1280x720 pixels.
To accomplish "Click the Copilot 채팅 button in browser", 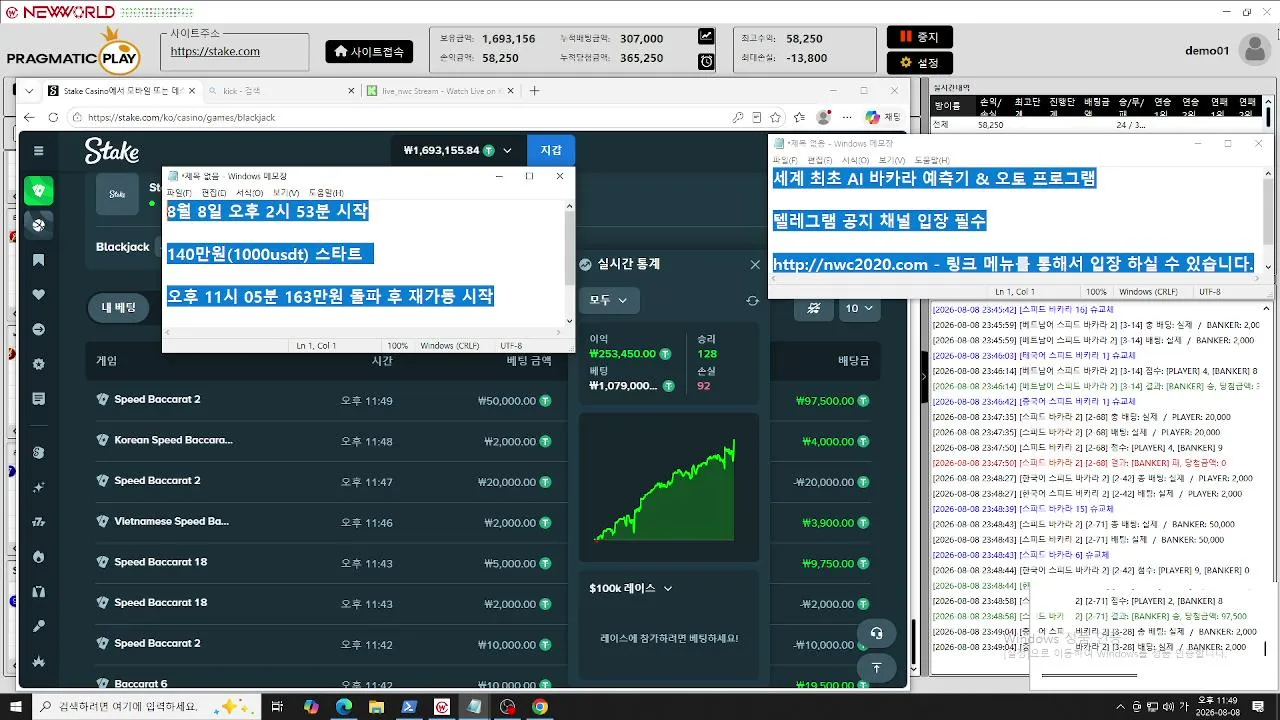I will click(883, 117).
